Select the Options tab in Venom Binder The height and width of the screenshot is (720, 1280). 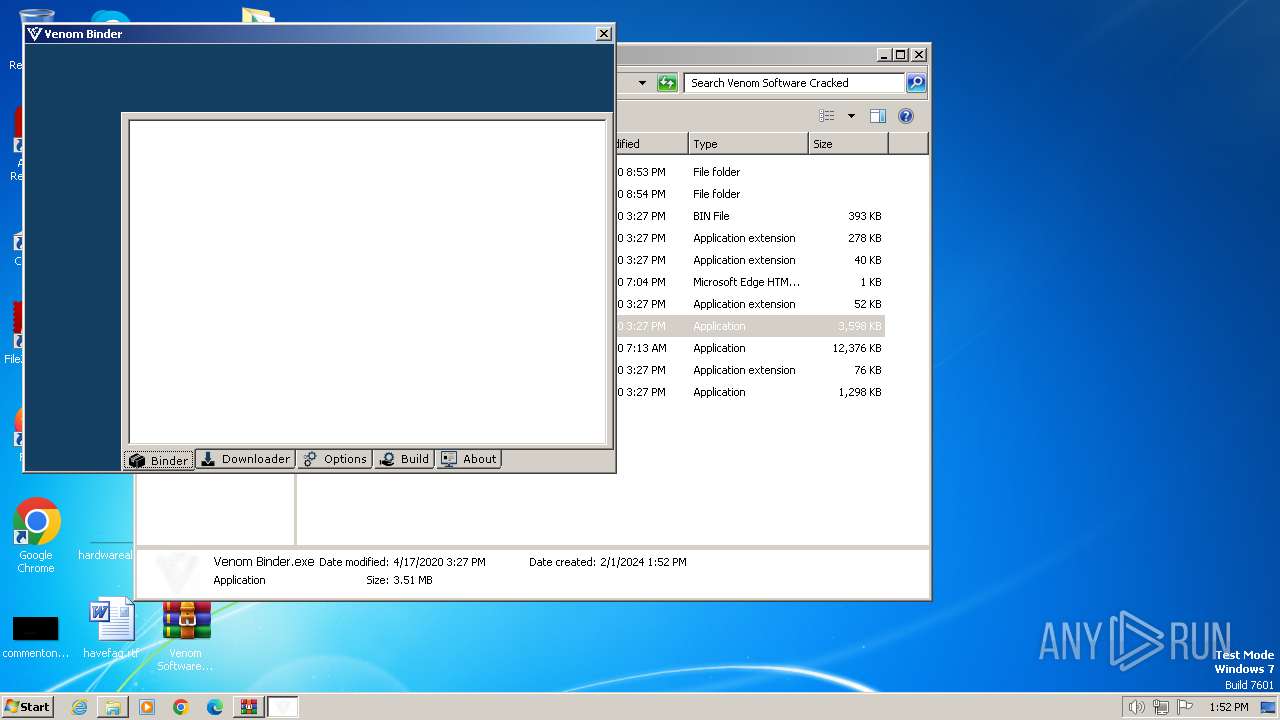pos(335,459)
